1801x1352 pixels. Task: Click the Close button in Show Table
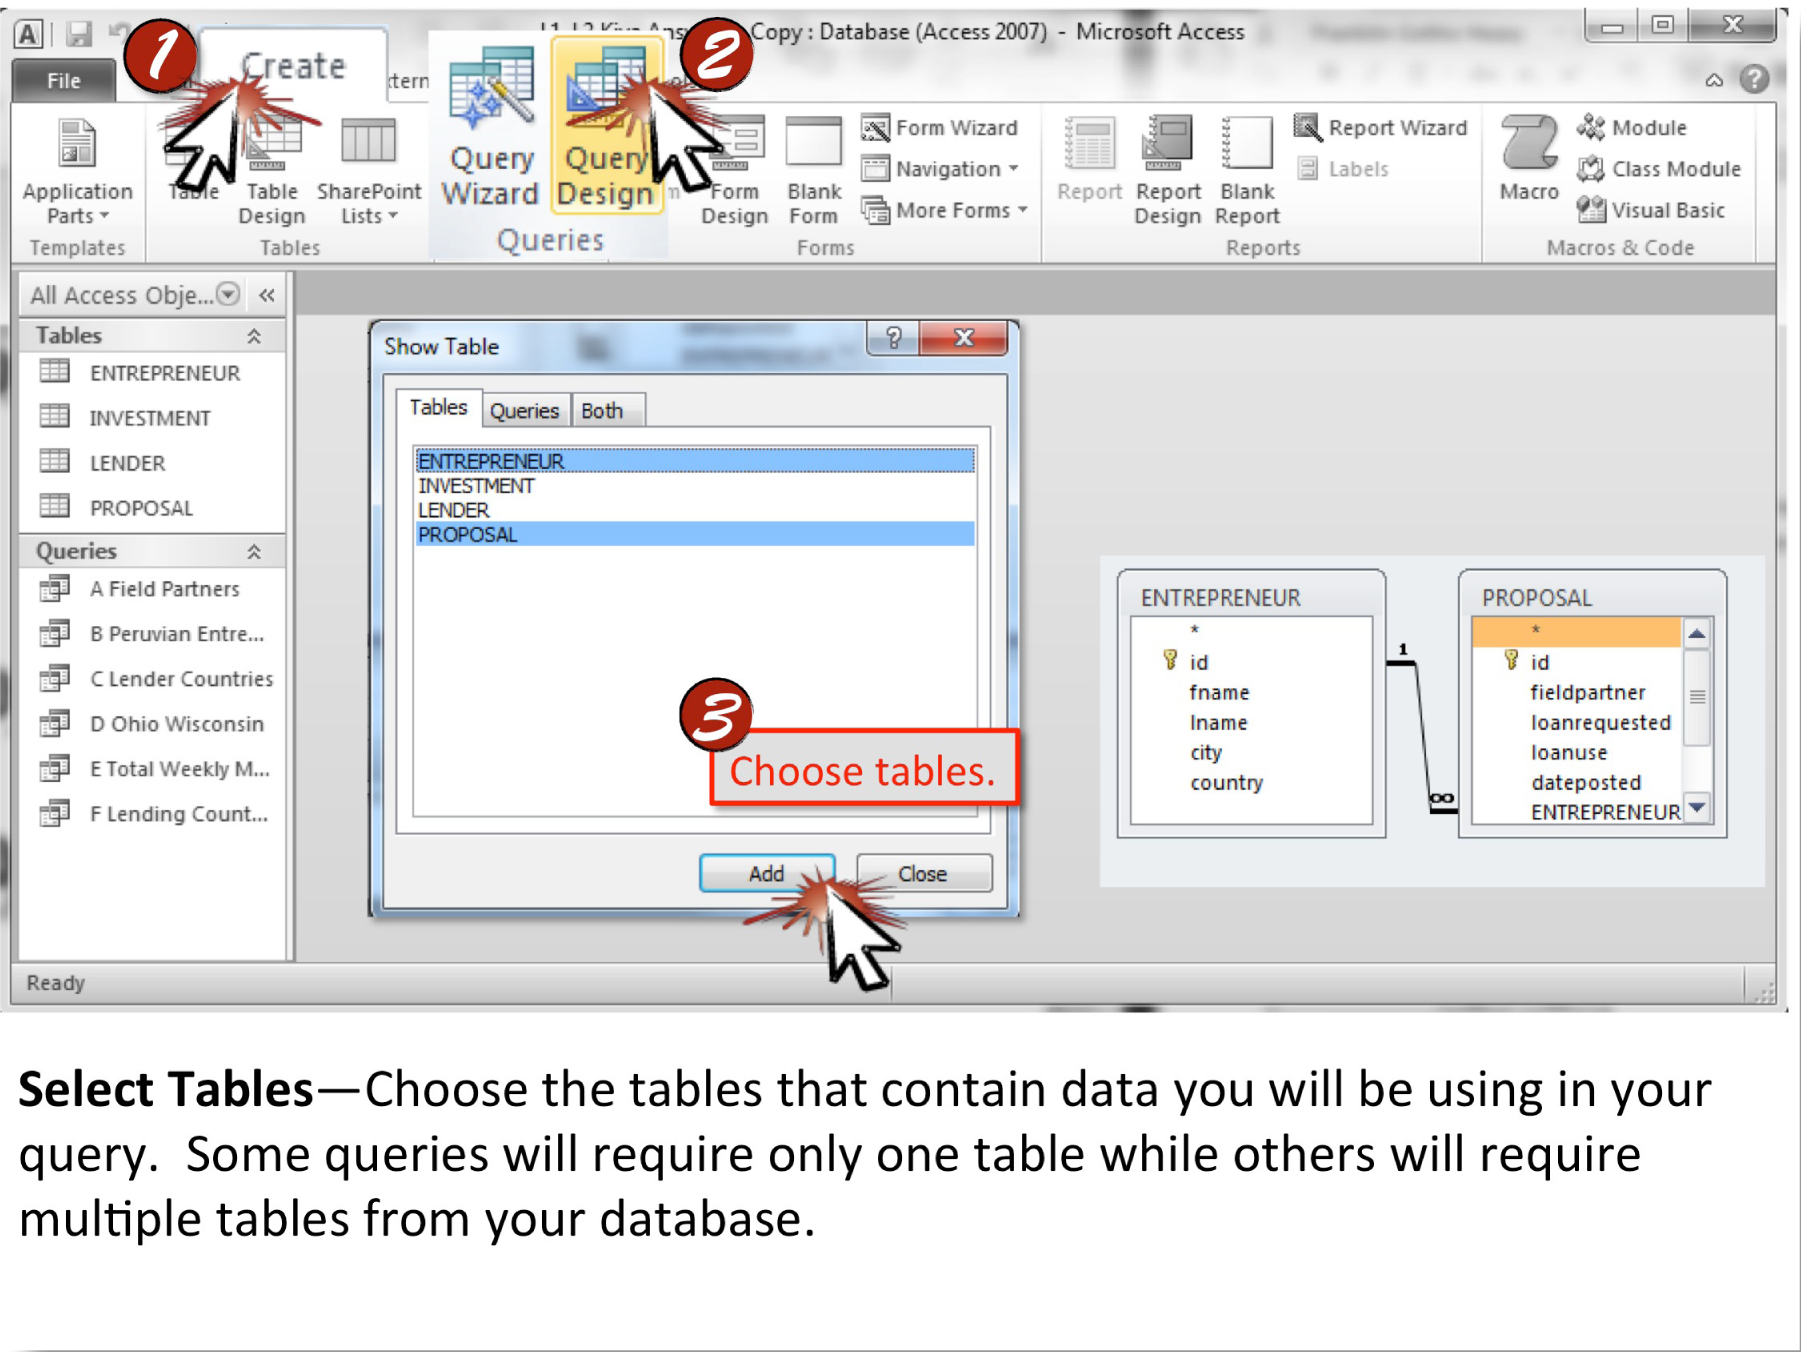pos(923,873)
